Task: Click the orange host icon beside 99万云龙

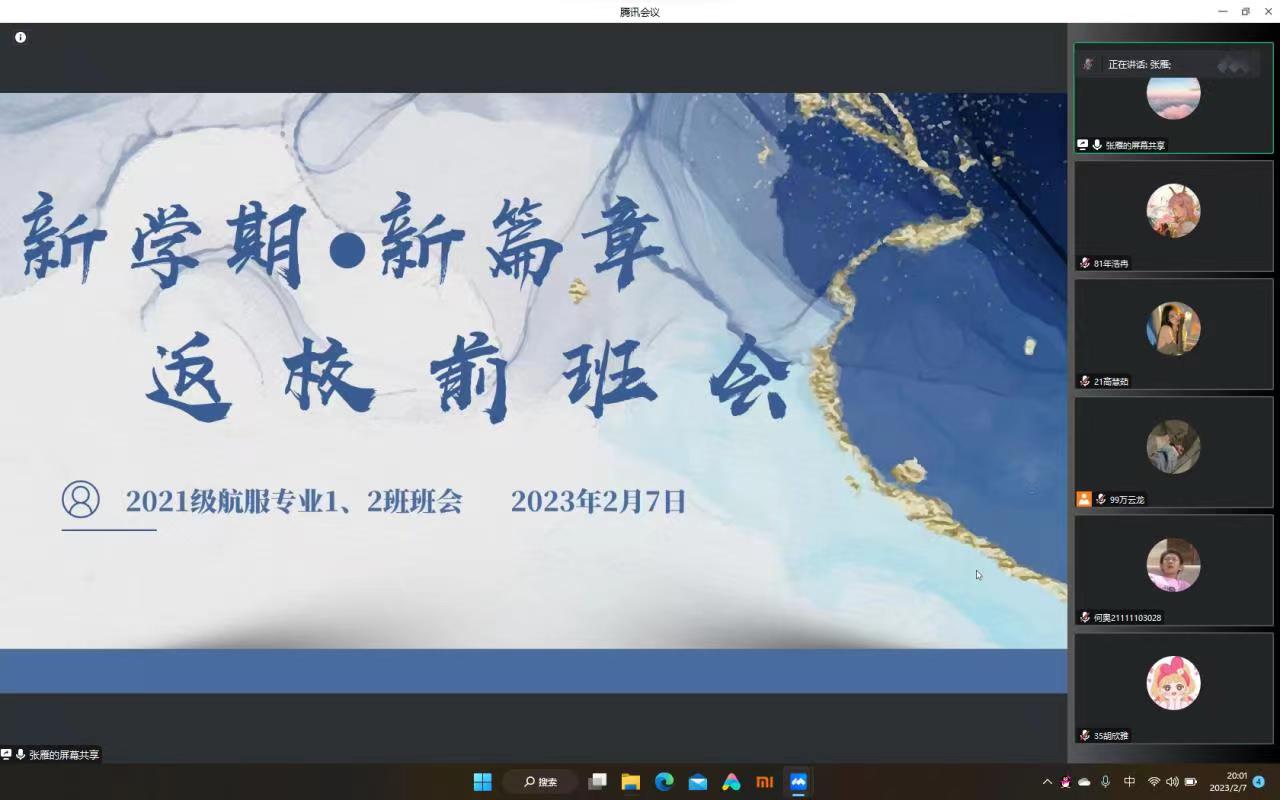Action: [1083, 499]
